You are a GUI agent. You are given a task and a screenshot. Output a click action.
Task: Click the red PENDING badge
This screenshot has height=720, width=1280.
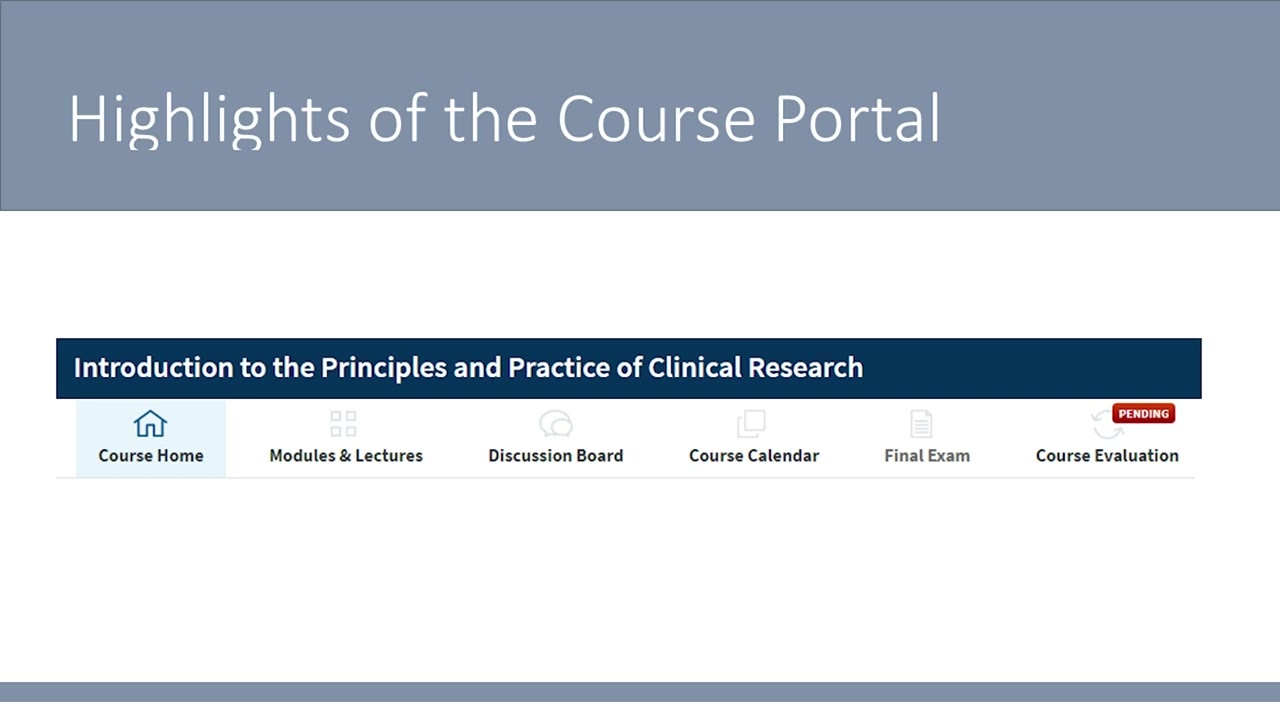point(1143,413)
